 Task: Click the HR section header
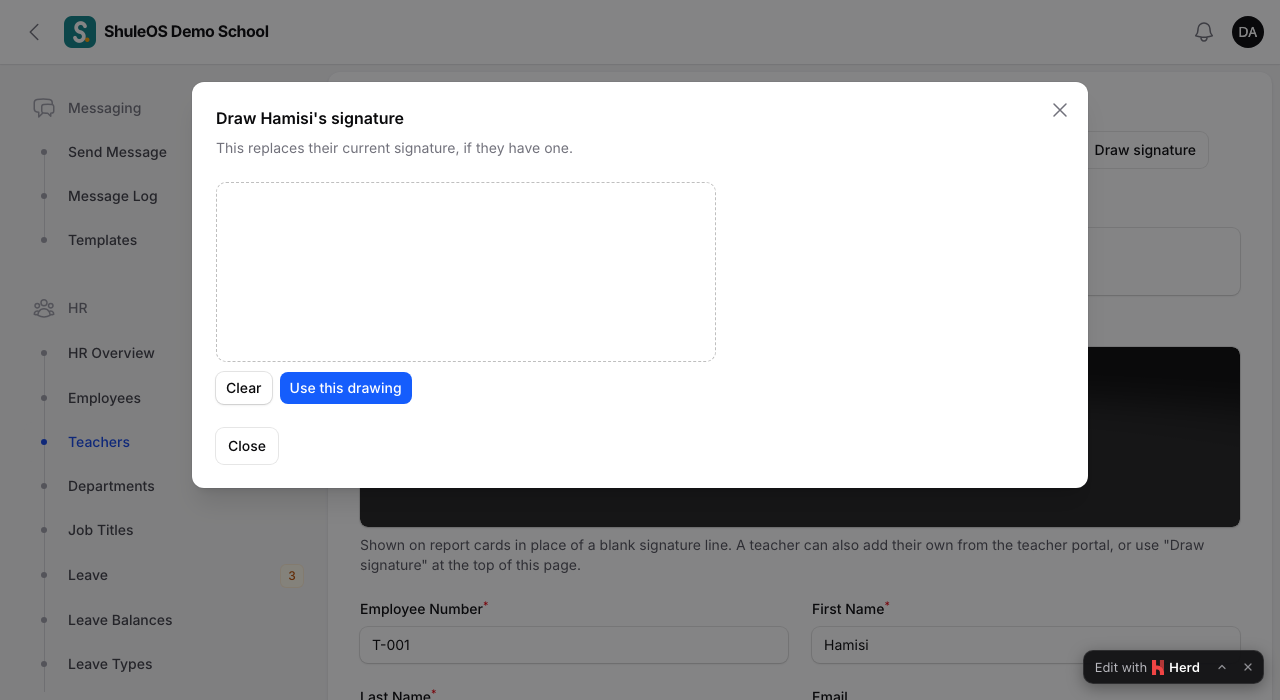78,308
